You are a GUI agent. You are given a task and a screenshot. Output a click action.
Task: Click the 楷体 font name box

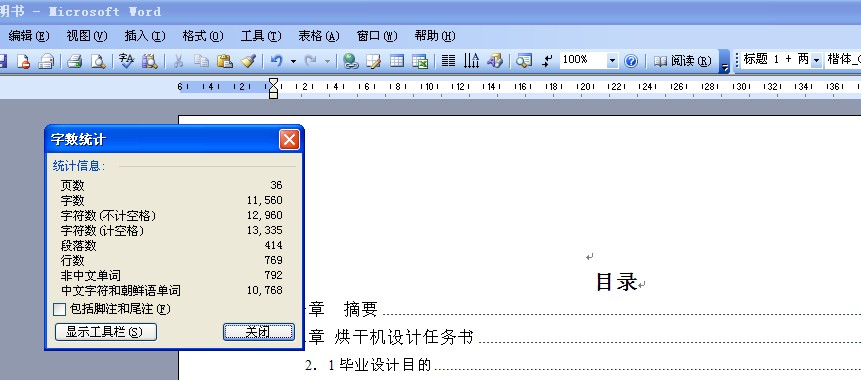point(843,60)
